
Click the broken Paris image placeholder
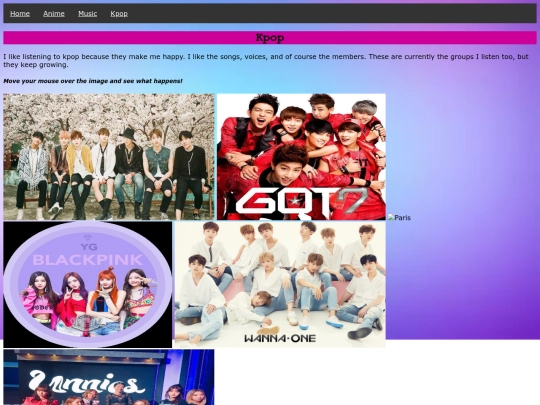click(x=399, y=217)
